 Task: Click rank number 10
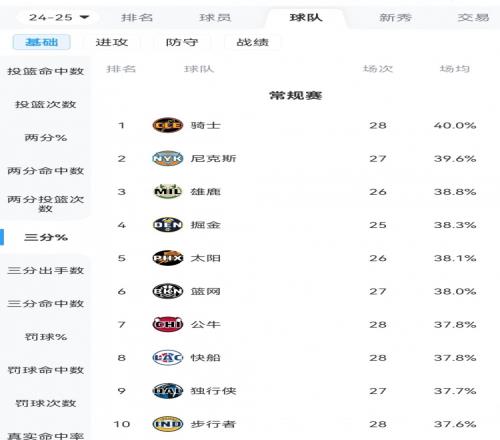coord(121,424)
